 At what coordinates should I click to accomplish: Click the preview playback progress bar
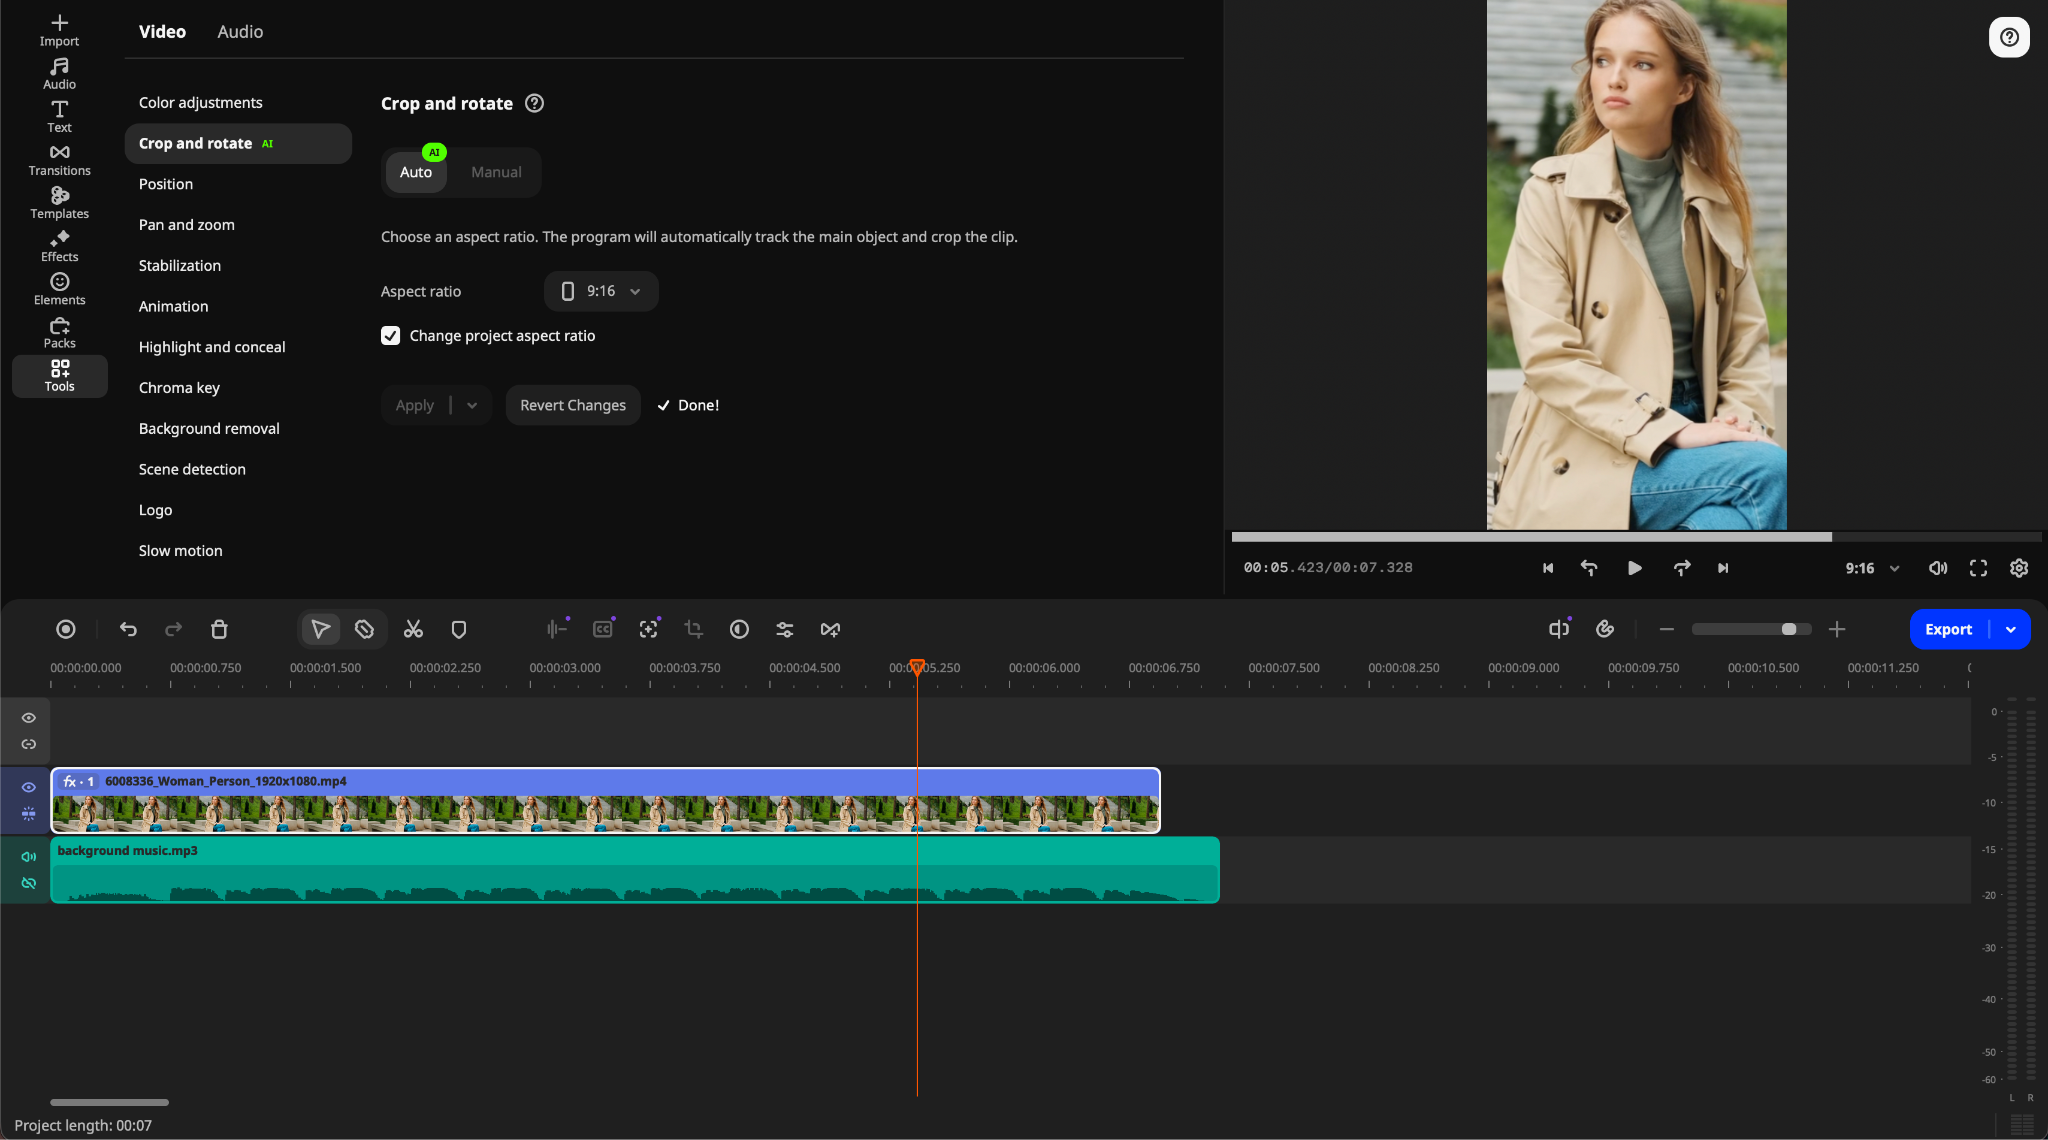[1636, 537]
